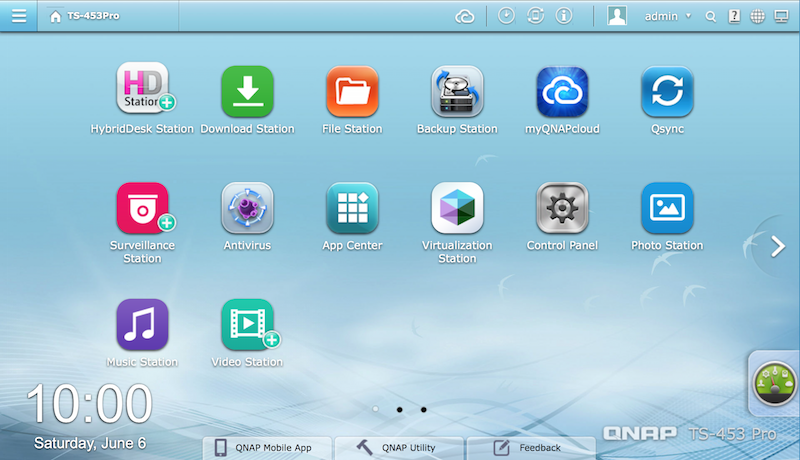
Task: Open background tasks clock icon
Action: tap(506, 16)
